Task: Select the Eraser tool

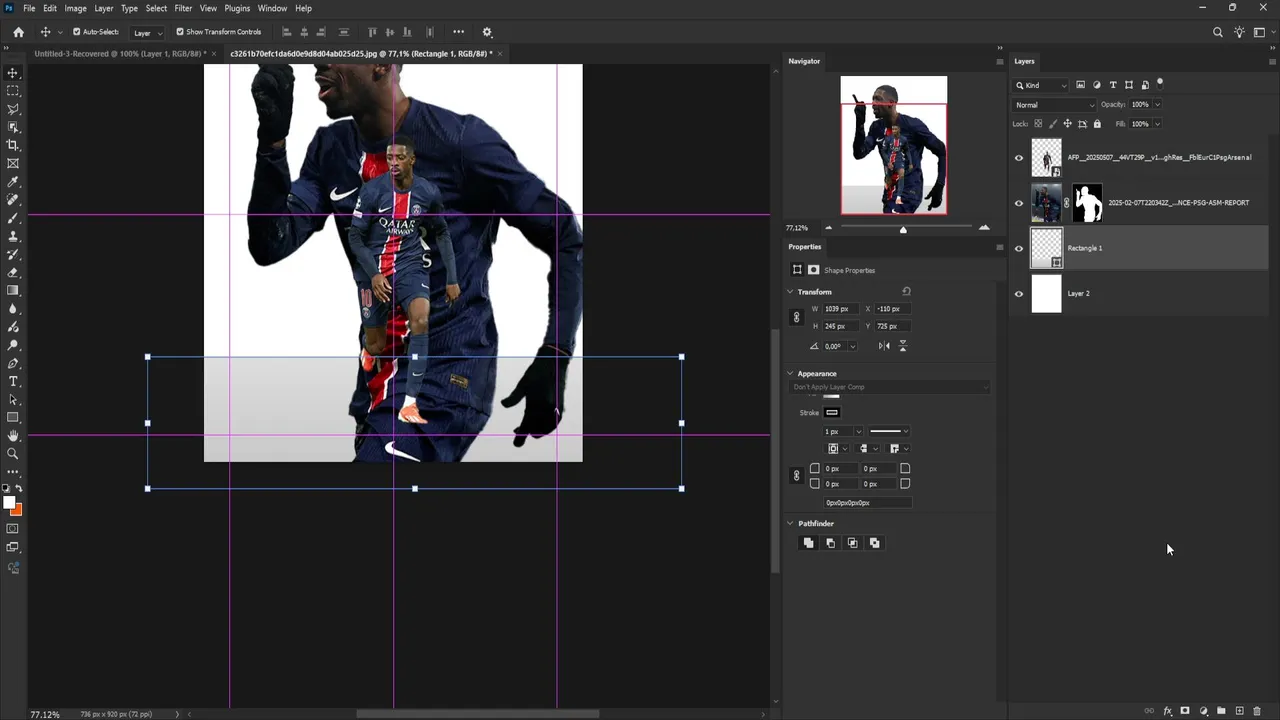Action: pos(13,272)
